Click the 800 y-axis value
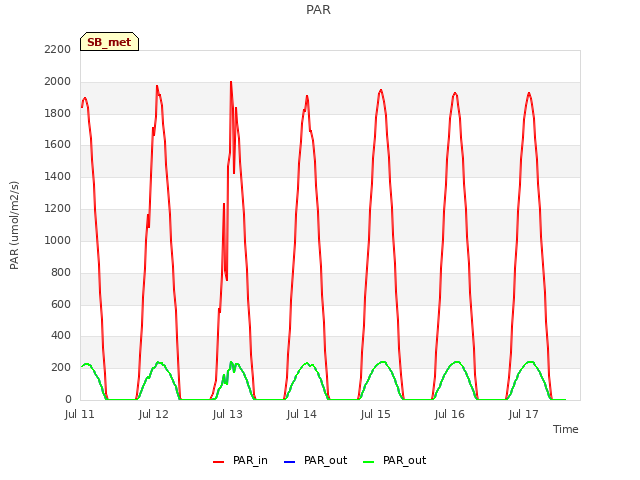Viewport: 640px width, 480px height. click(x=61, y=272)
